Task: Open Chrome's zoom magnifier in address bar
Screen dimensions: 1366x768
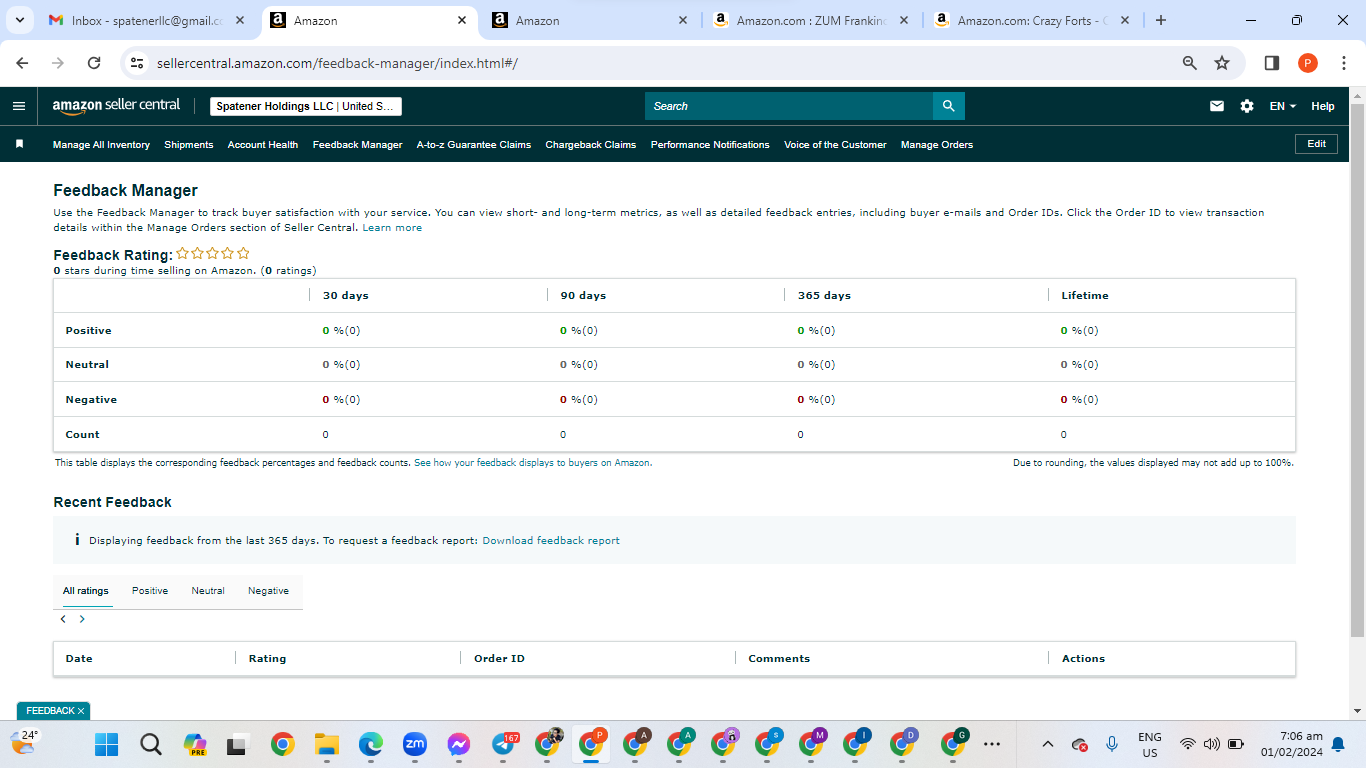Action: [1190, 63]
